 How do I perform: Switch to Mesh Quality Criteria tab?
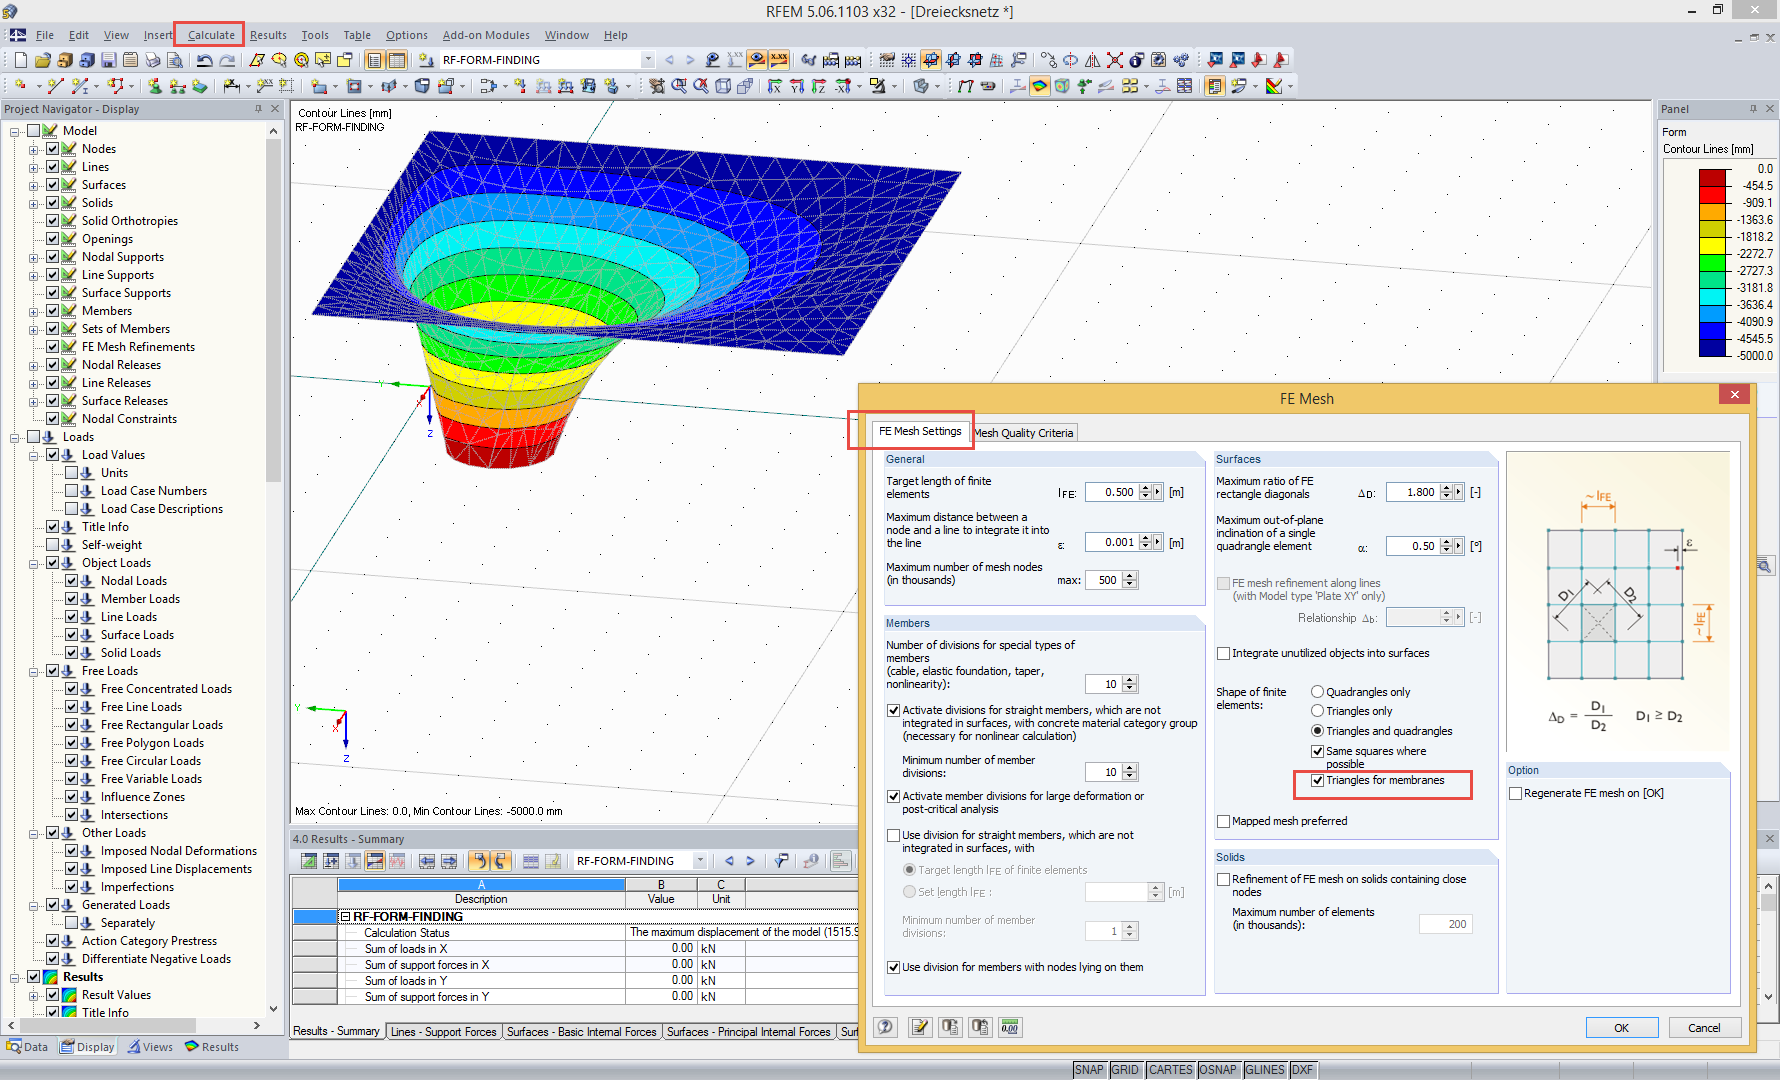coord(1024,433)
